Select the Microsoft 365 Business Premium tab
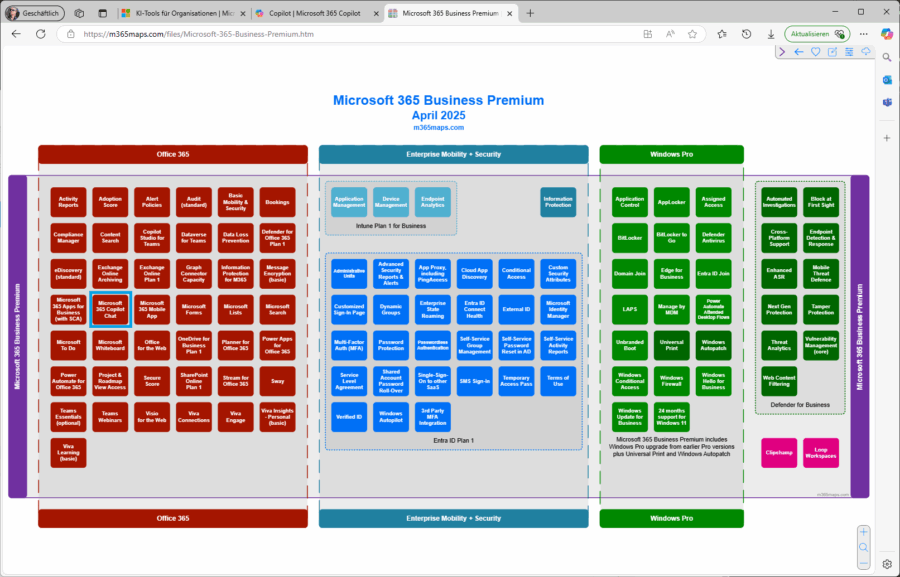The height and width of the screenshot is (577, 900). [451, 13]
